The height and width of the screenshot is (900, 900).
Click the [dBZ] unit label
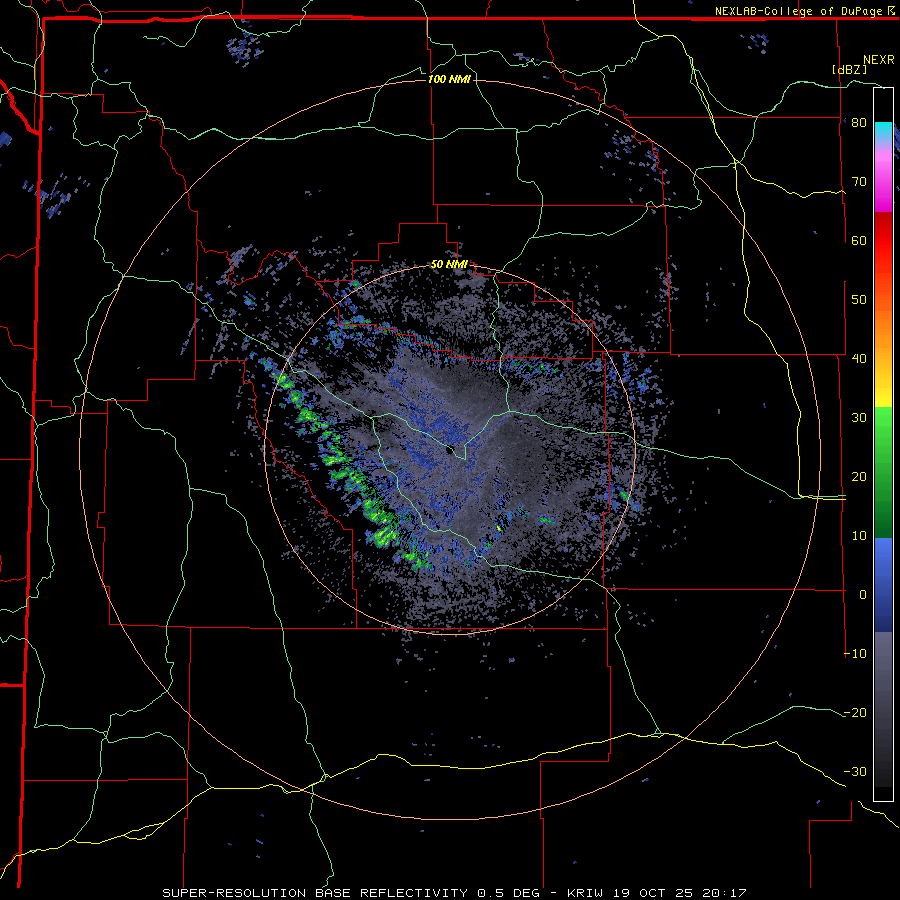pos(849,69)
